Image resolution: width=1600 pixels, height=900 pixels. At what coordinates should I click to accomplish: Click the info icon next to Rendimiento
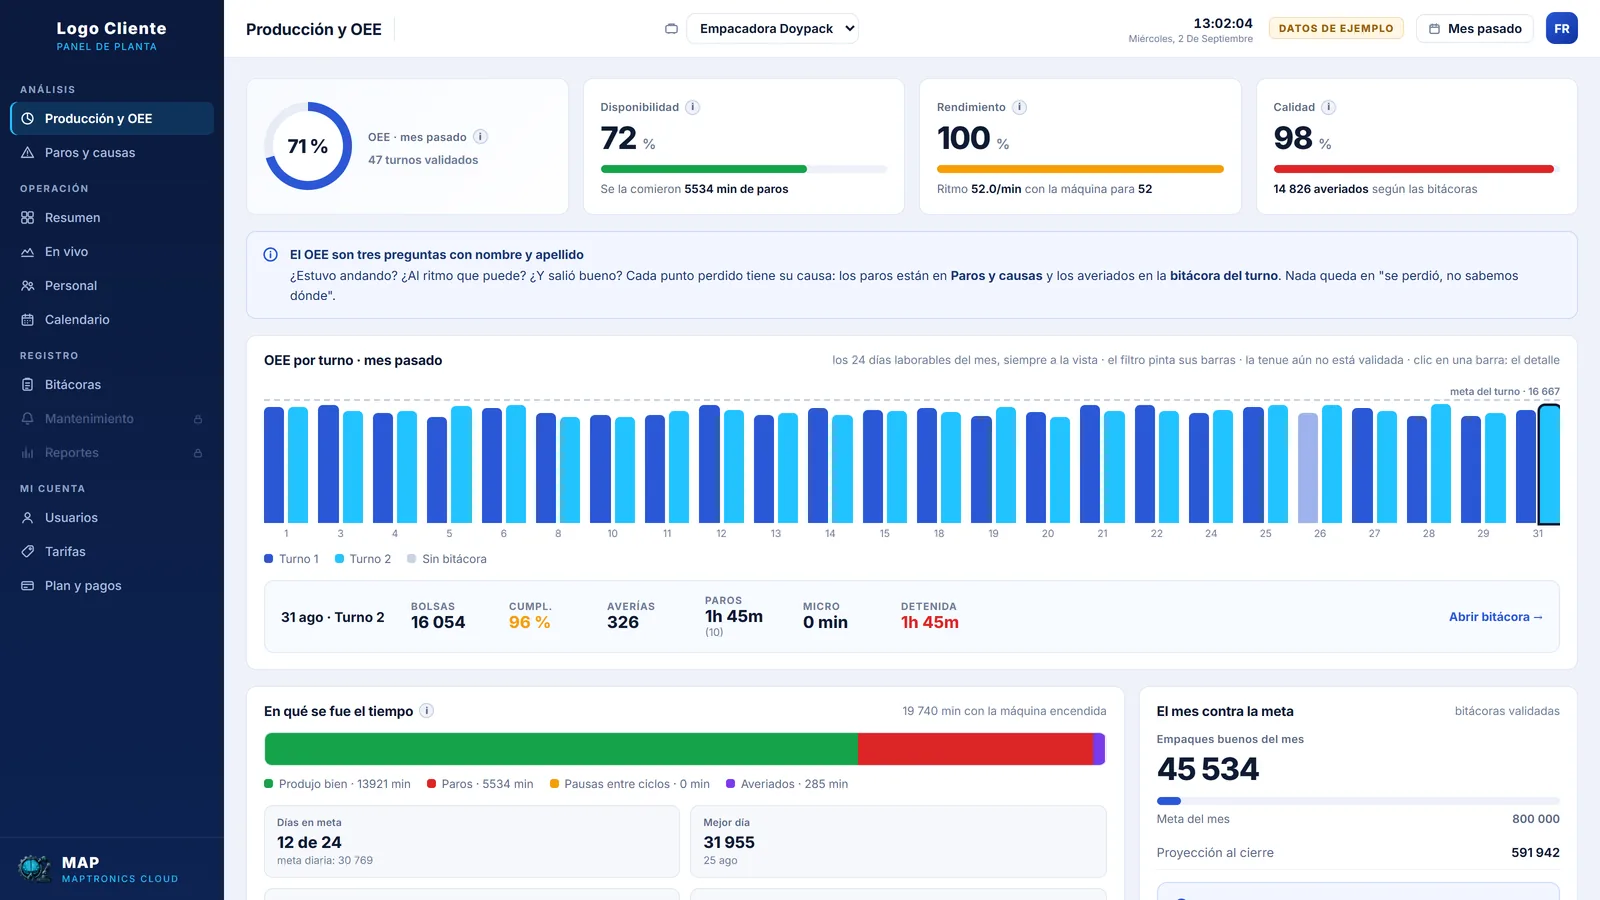(x=1019, y=107)
